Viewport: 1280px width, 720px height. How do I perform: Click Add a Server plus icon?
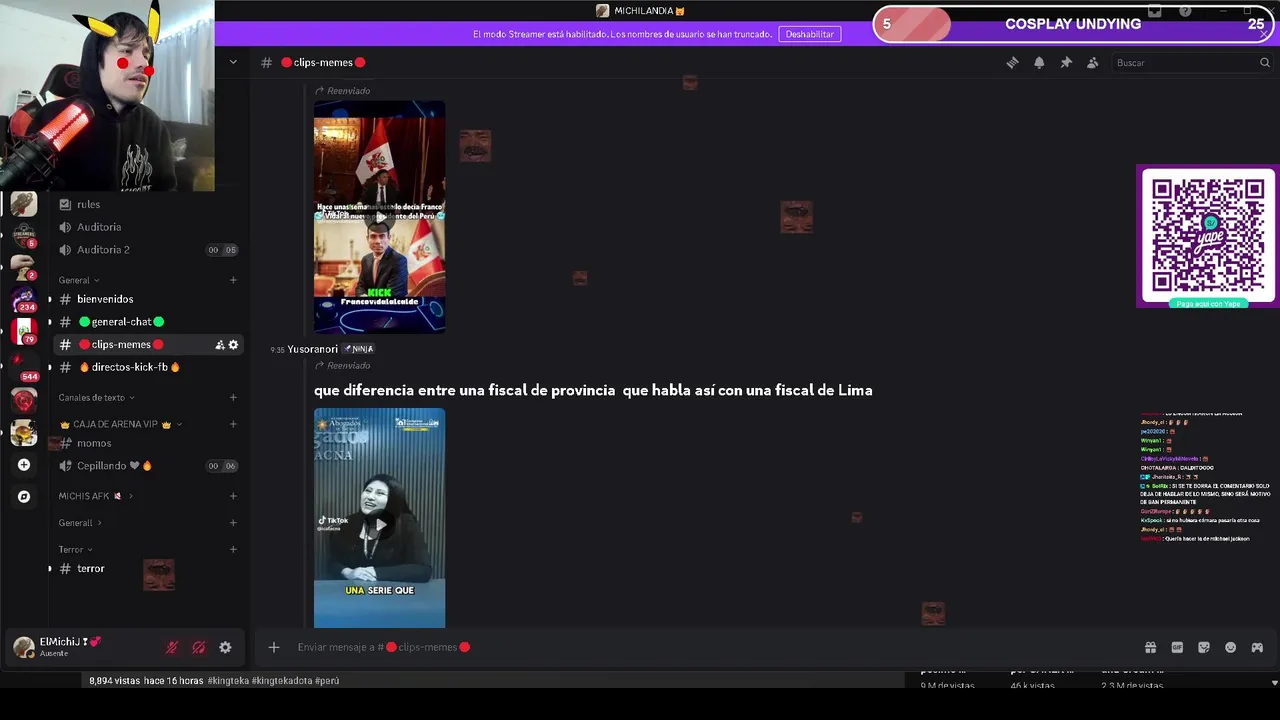[24, 465]
